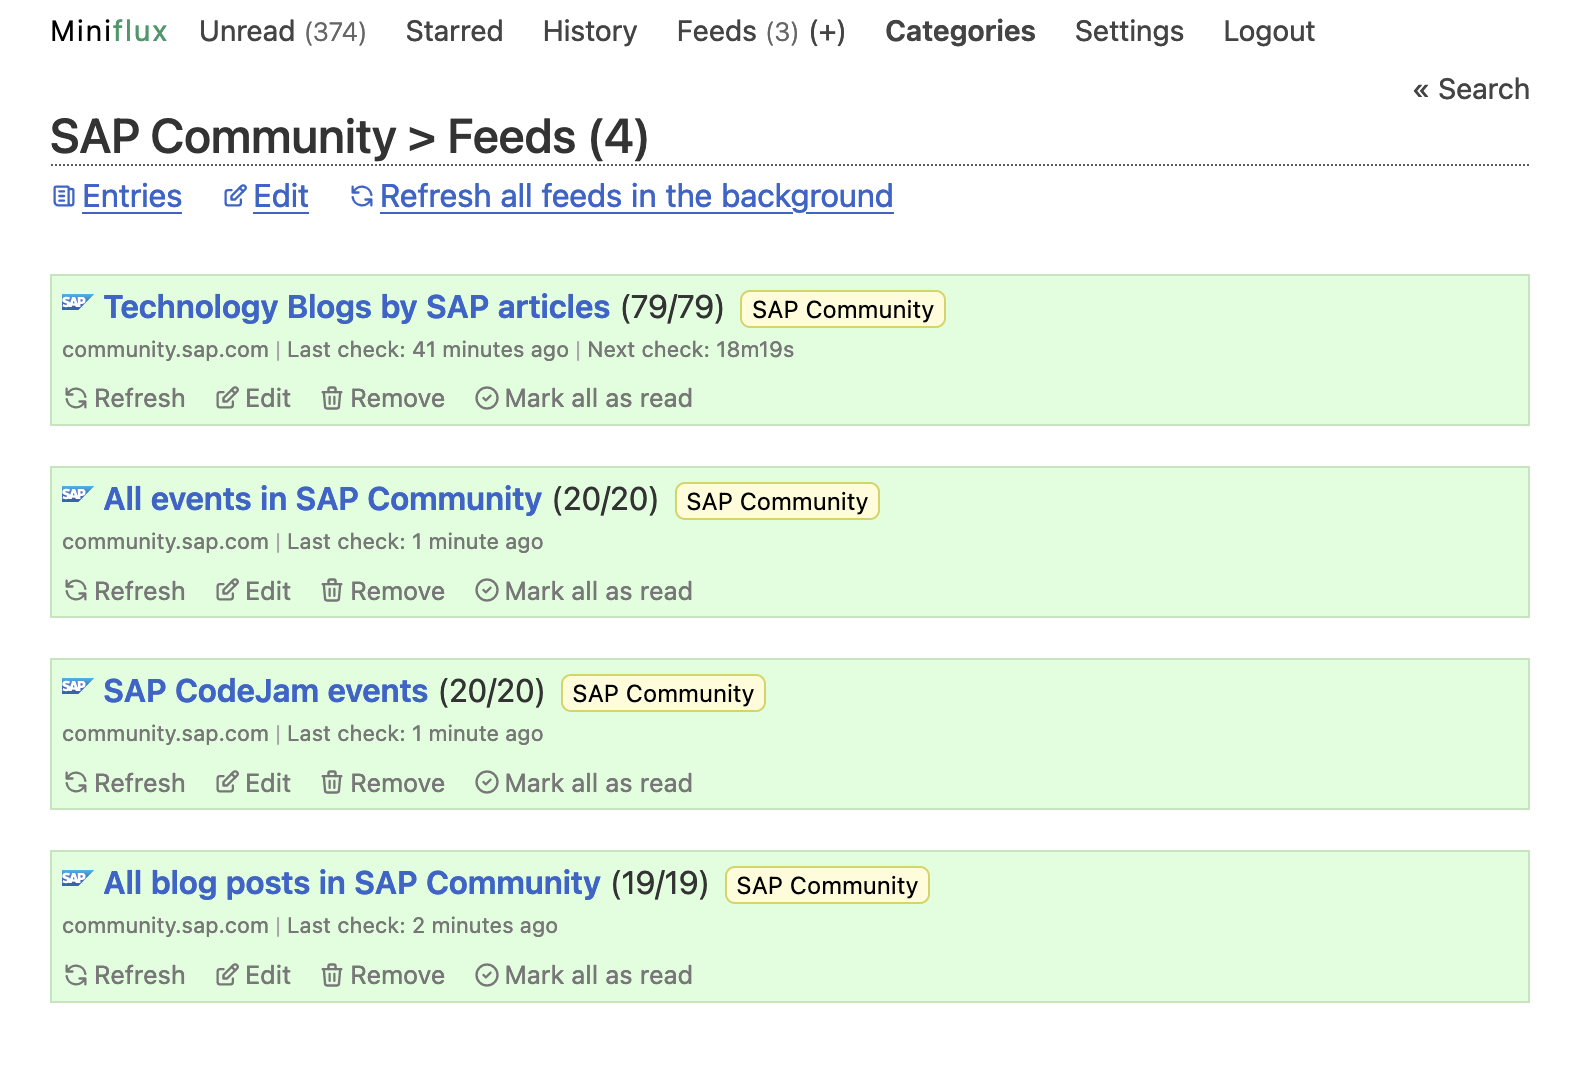Image resolution: width=1582 pixels, height=1066 pixels.
Task: Open Settings in the top navigation
Action: (1129, 31)
